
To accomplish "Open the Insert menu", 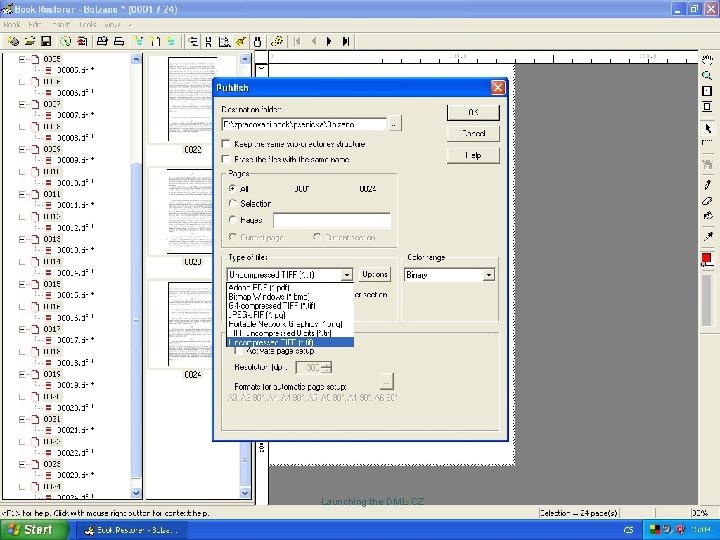I will pos(61,24).
